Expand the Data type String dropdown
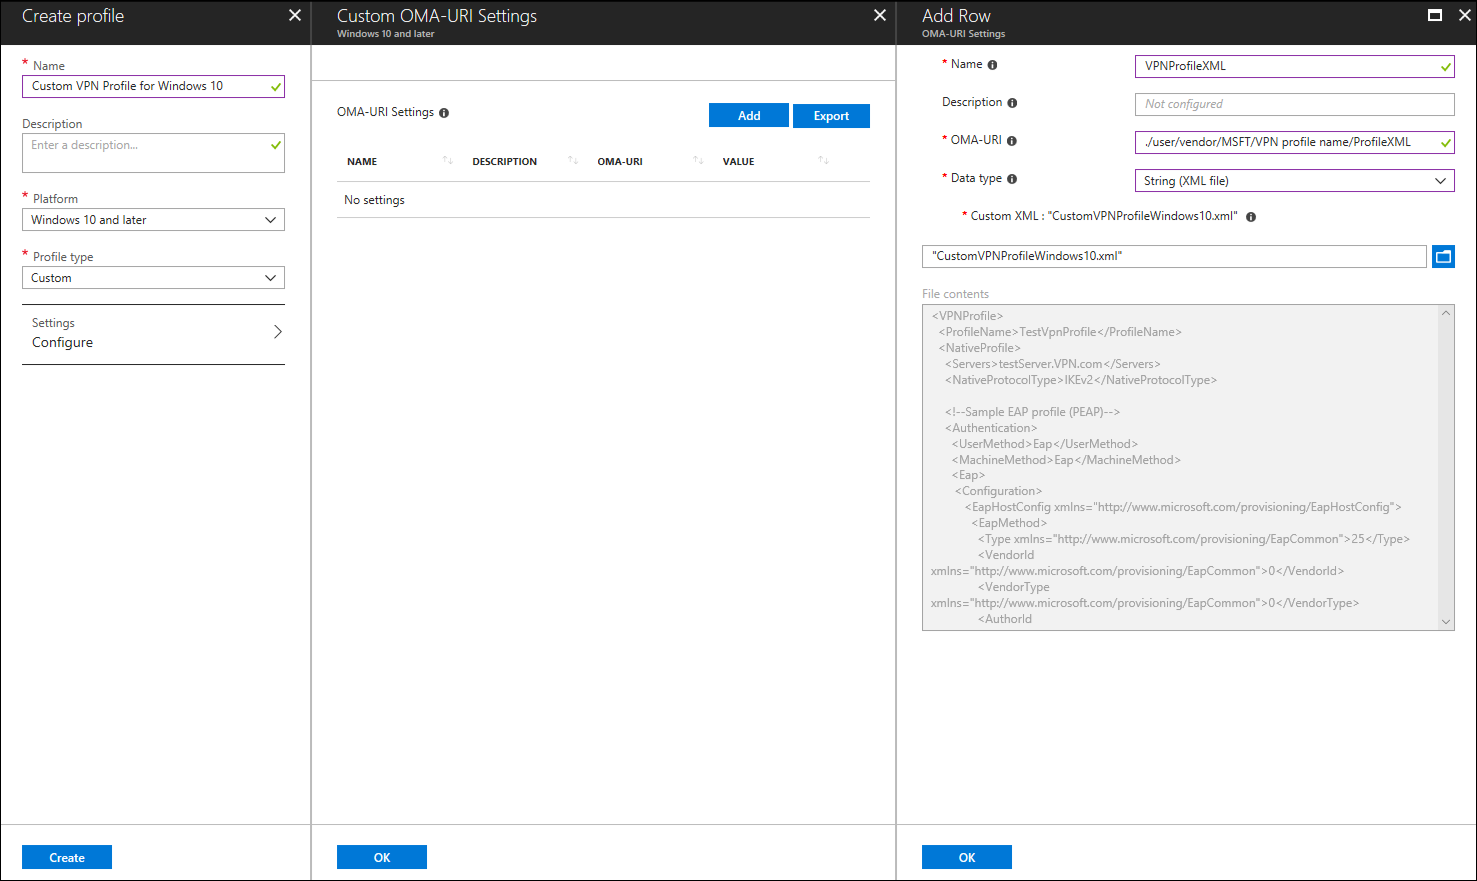The height and width of the screenshot is (881, 1477). coord(1294,181)
